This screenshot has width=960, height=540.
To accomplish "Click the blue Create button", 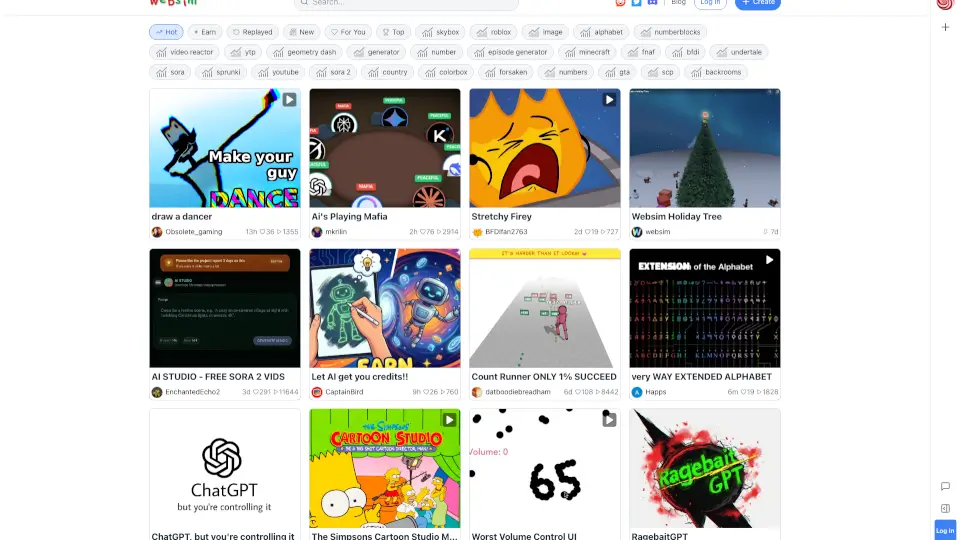I will click(758, 3).
